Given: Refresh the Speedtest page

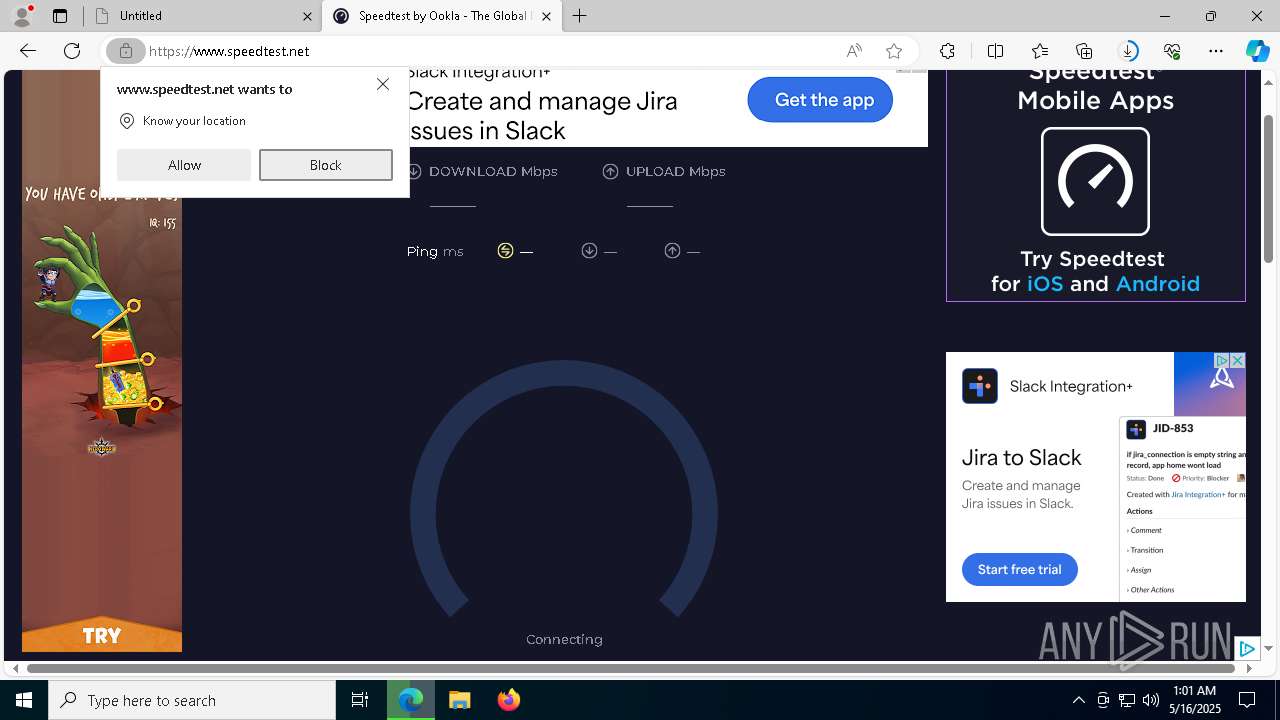Looking at the screenshot, I should [x=72, y=51].
